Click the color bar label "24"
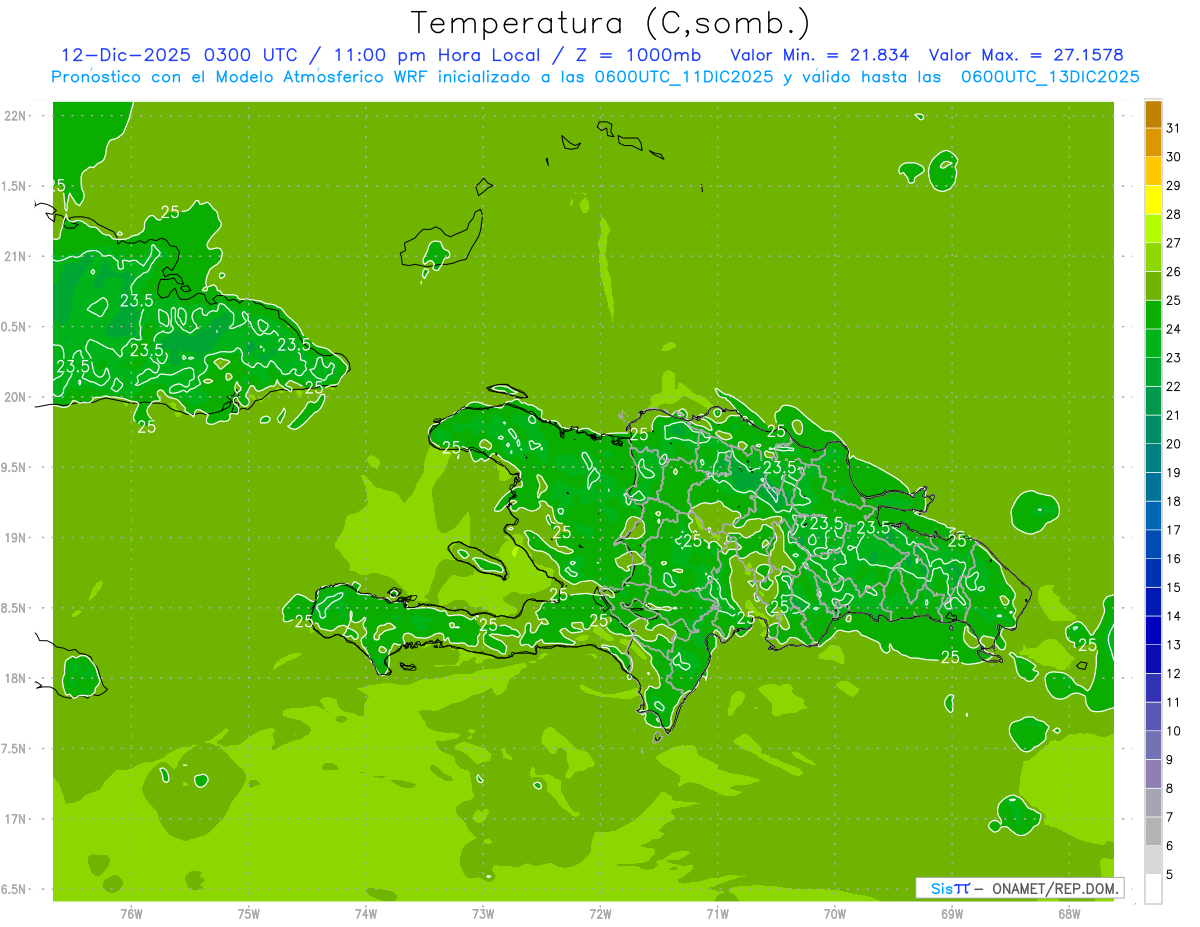 click(1173, 328)
